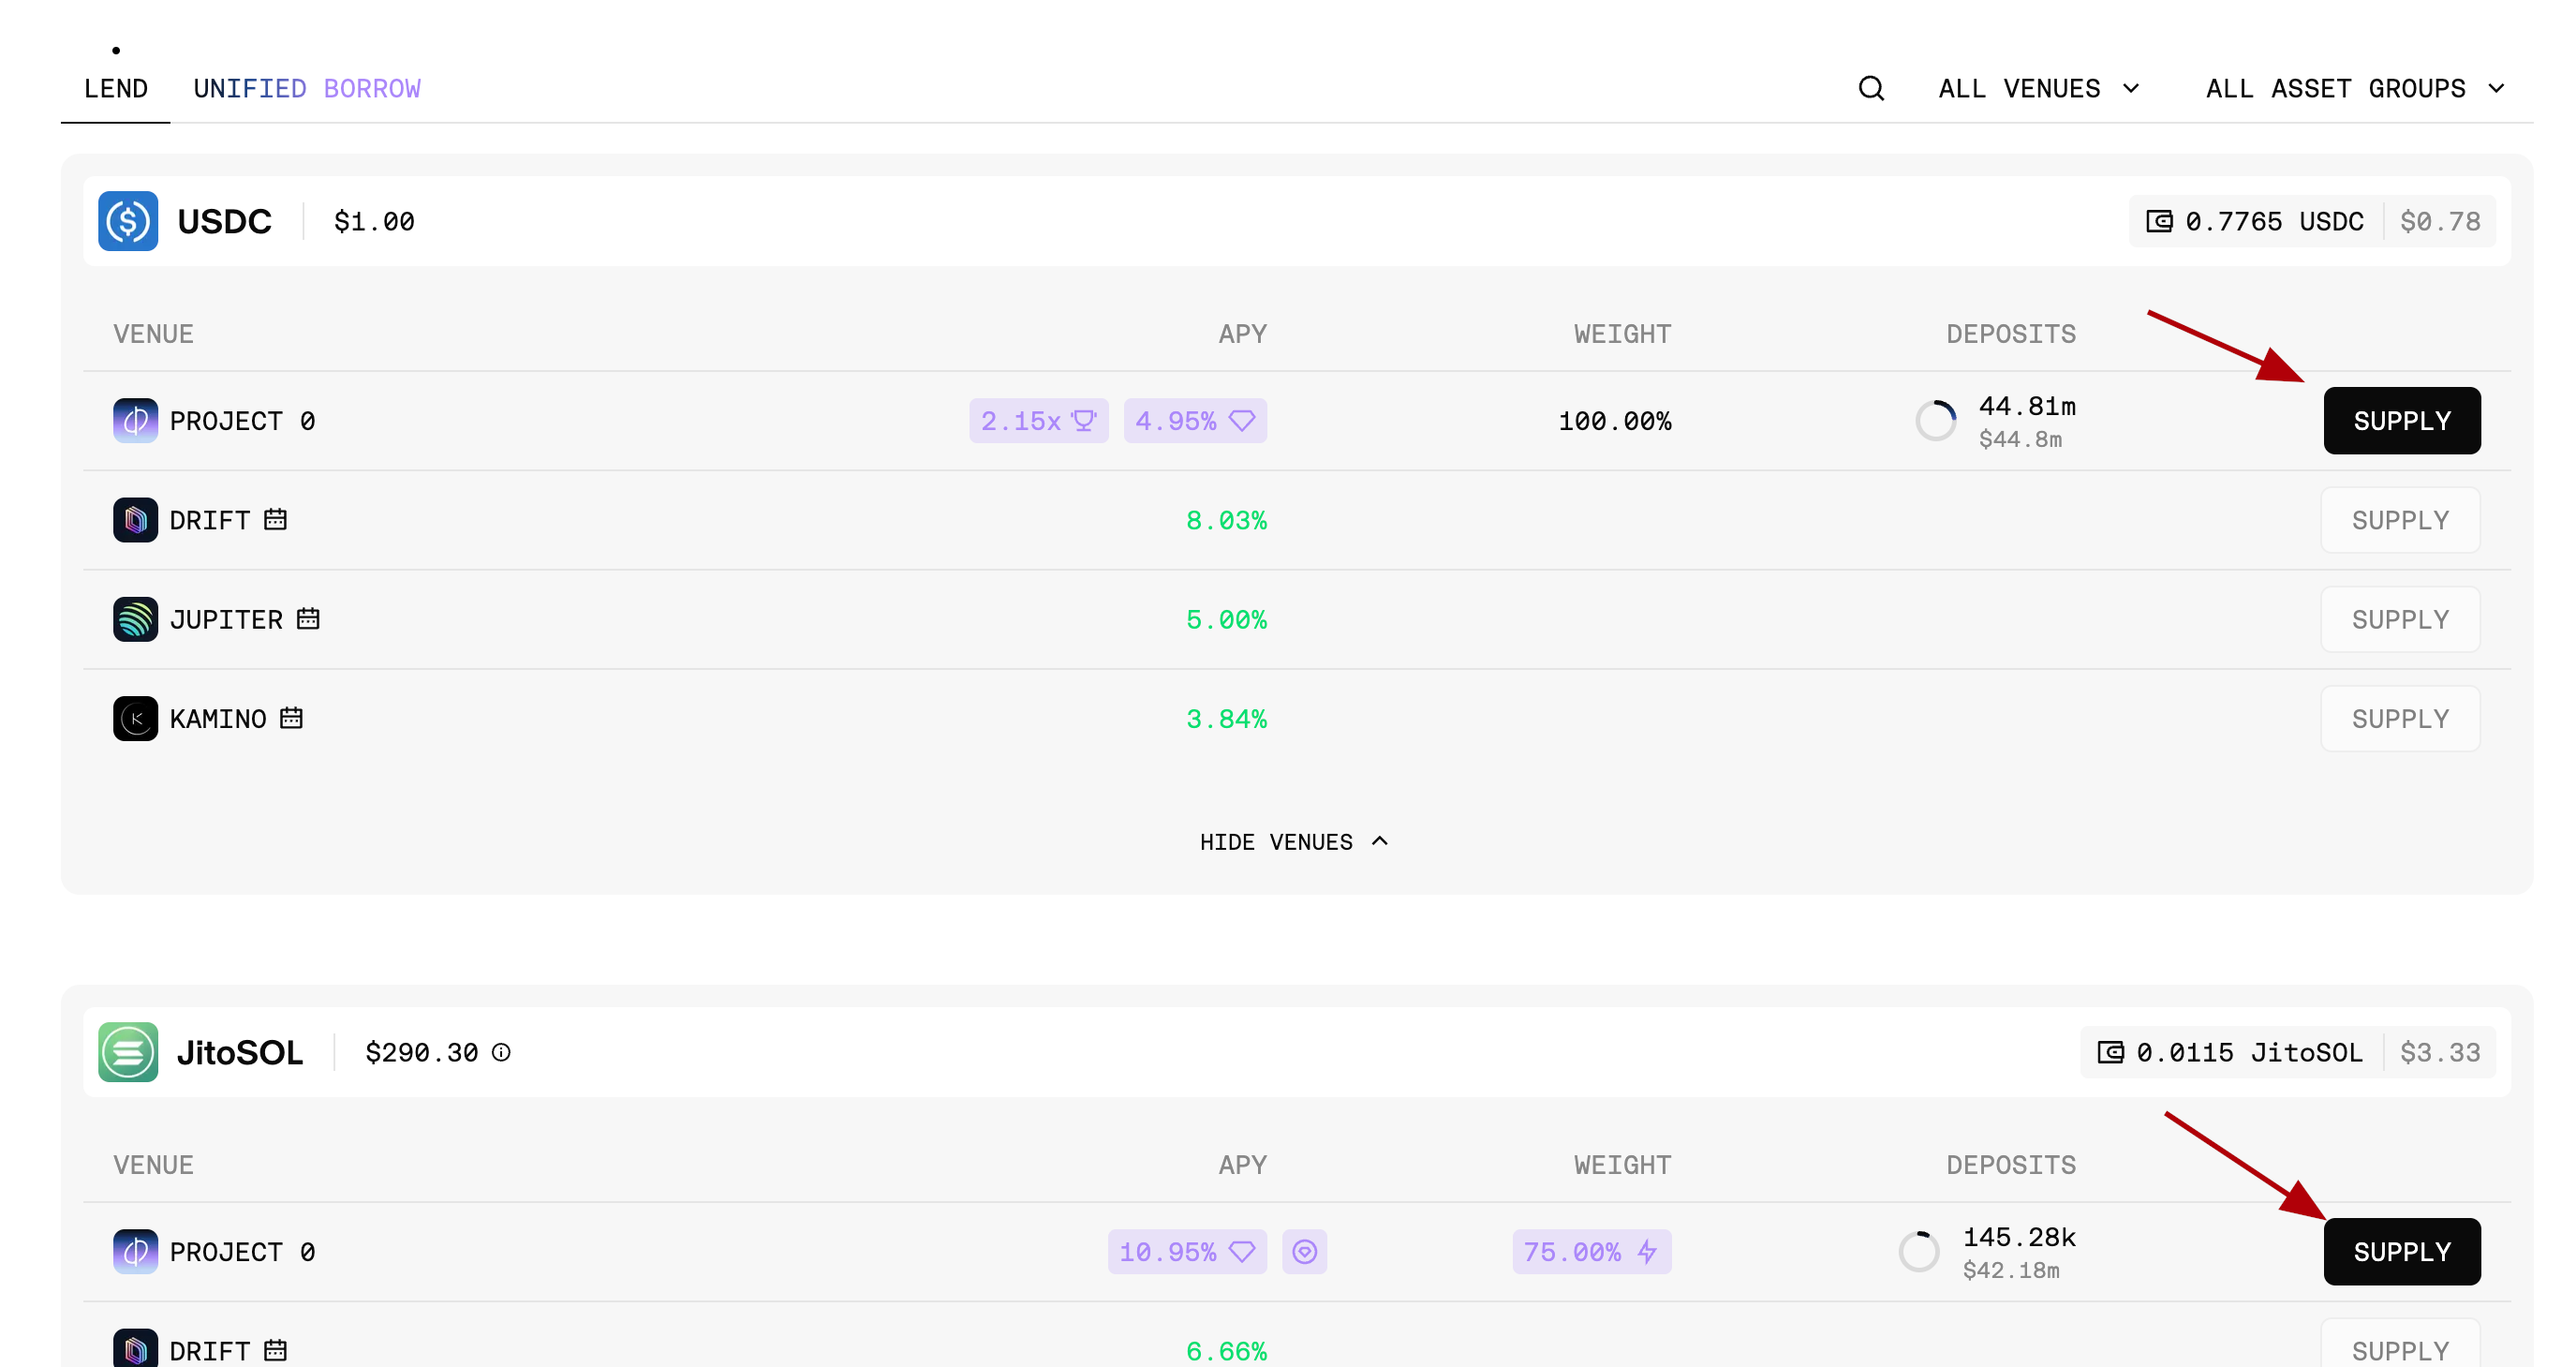Click the calendar icon beside Drift 6.66%
Viewport: 2576px width, 1367px height.
pos(275,1350)
